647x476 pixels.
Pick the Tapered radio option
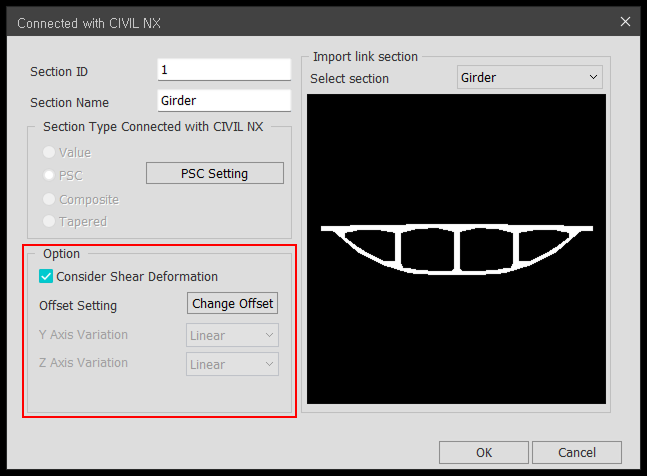coord(49,222)
